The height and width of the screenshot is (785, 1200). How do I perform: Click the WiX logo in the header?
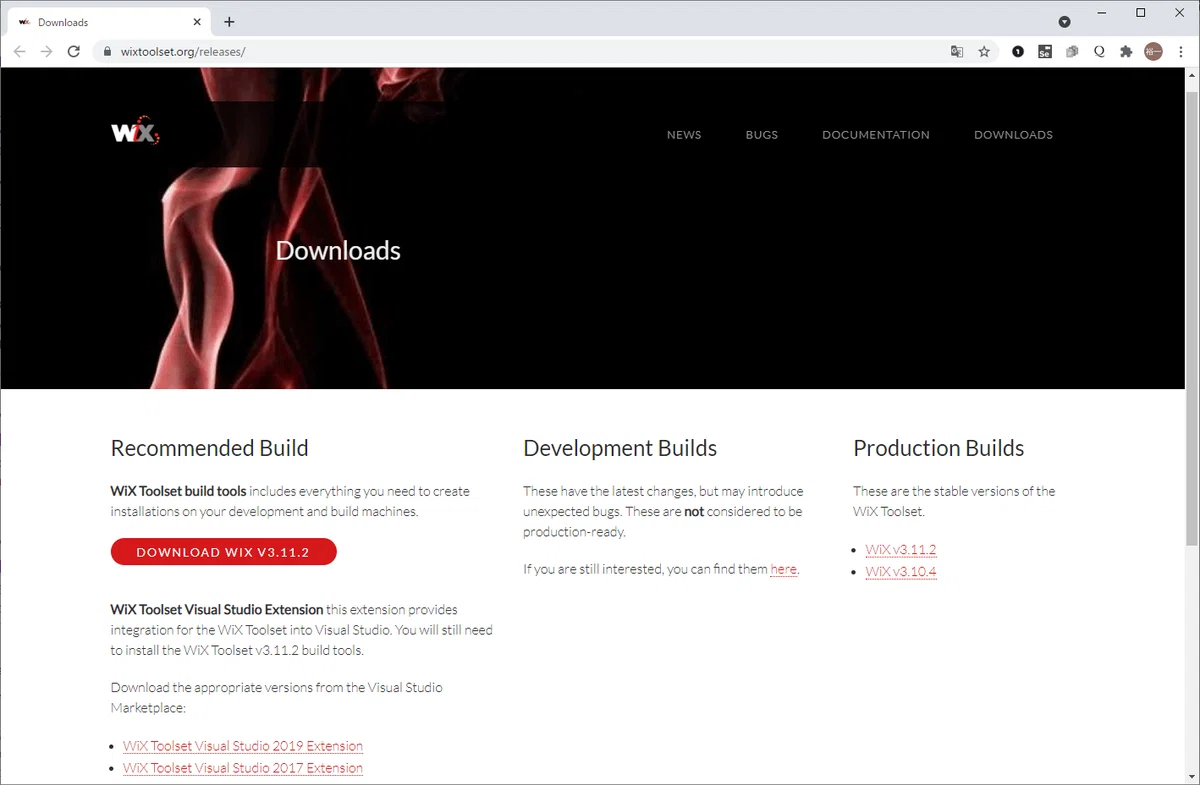pyautogui.click(x=135, y=133)
